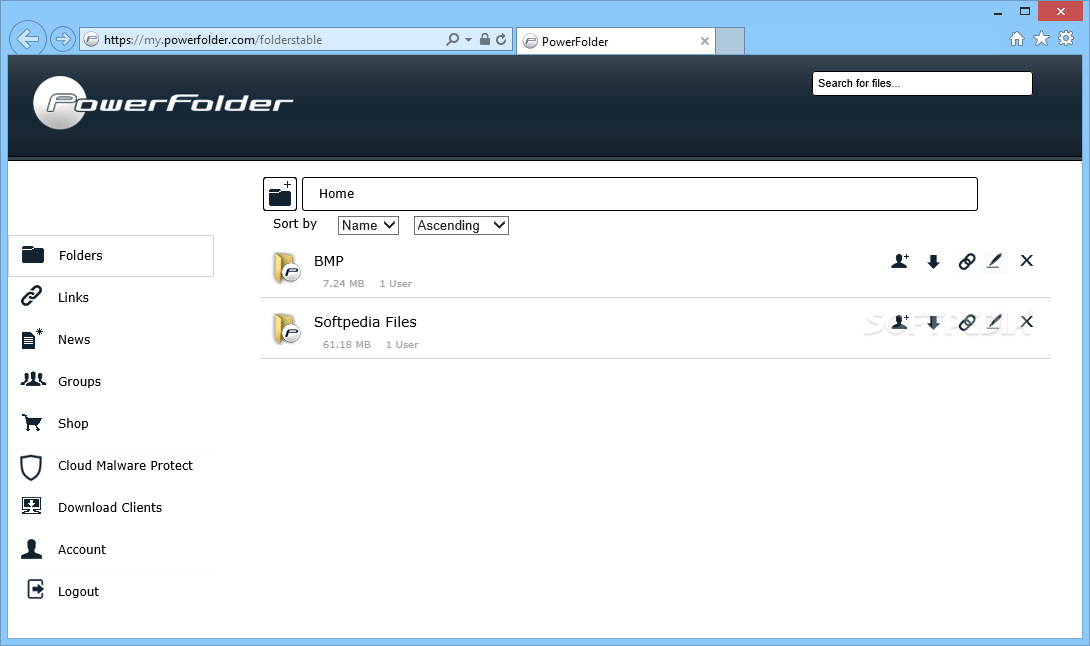This screenshot has height=646, width=1090.
Task: Click the 61.18 MB size text
Action: 347,345
